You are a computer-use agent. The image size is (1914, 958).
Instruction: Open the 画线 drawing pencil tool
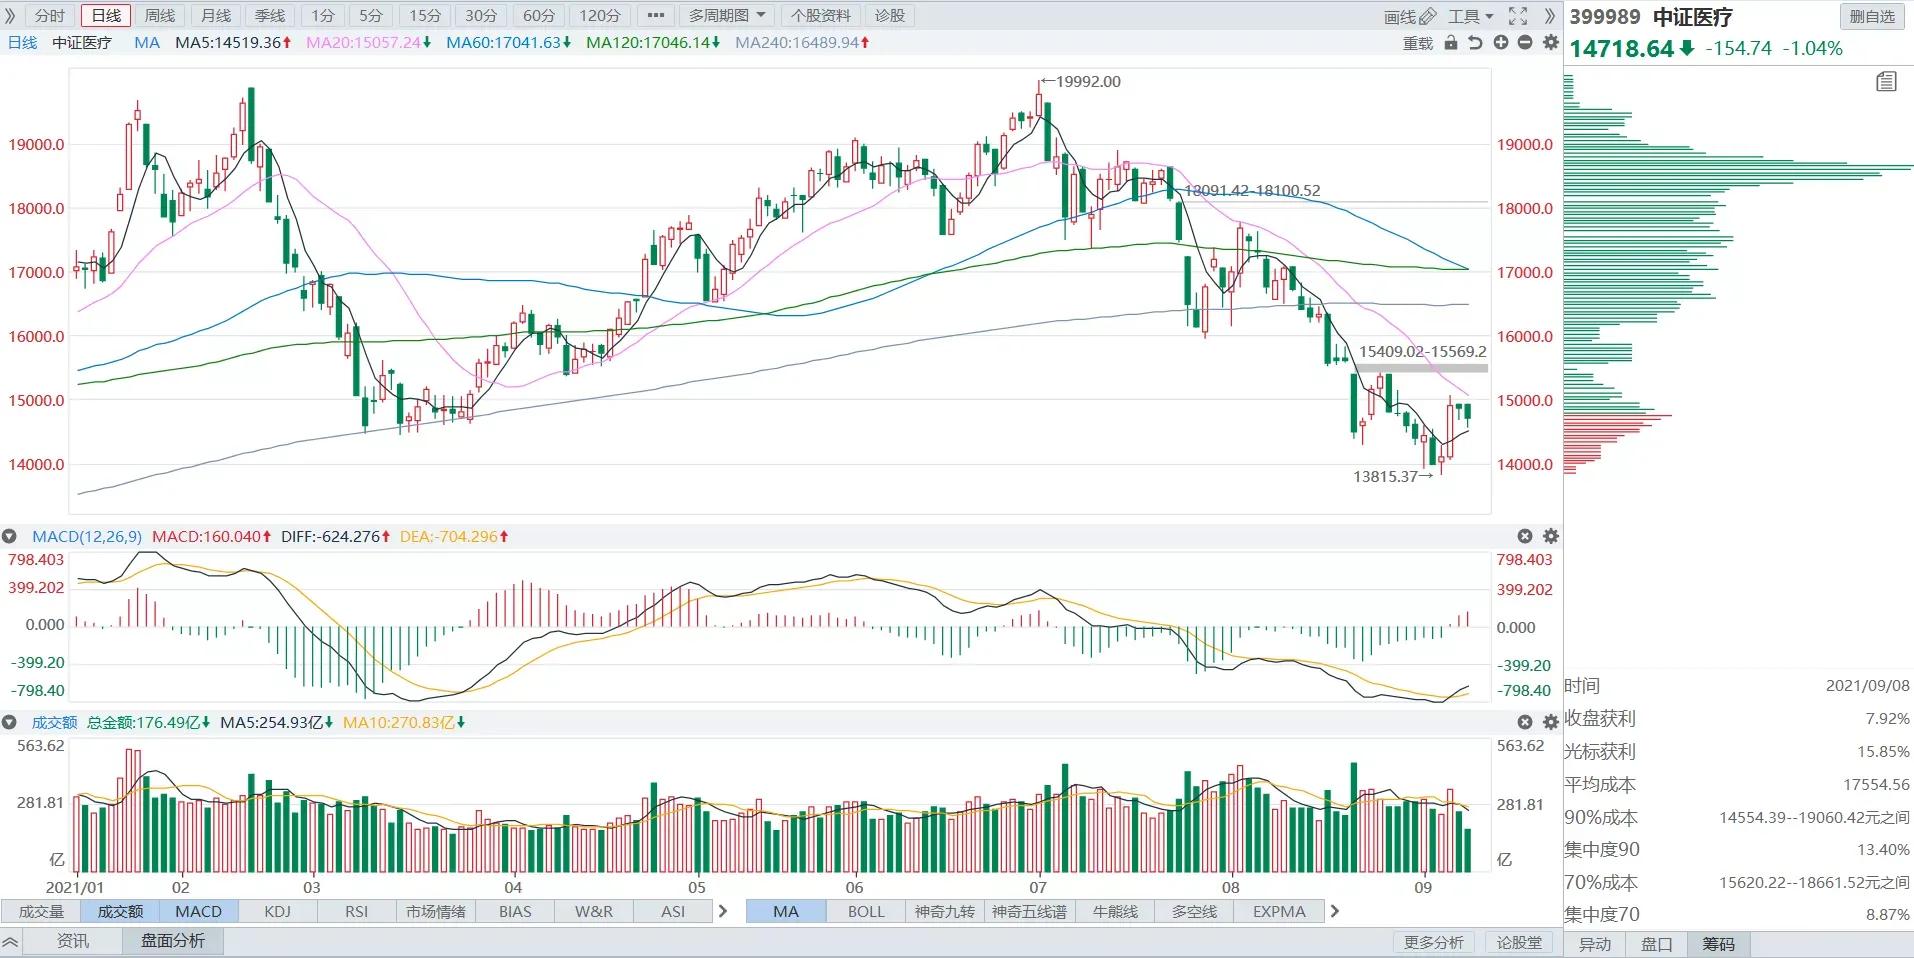pyautogui.click(x=1410, y=16)
